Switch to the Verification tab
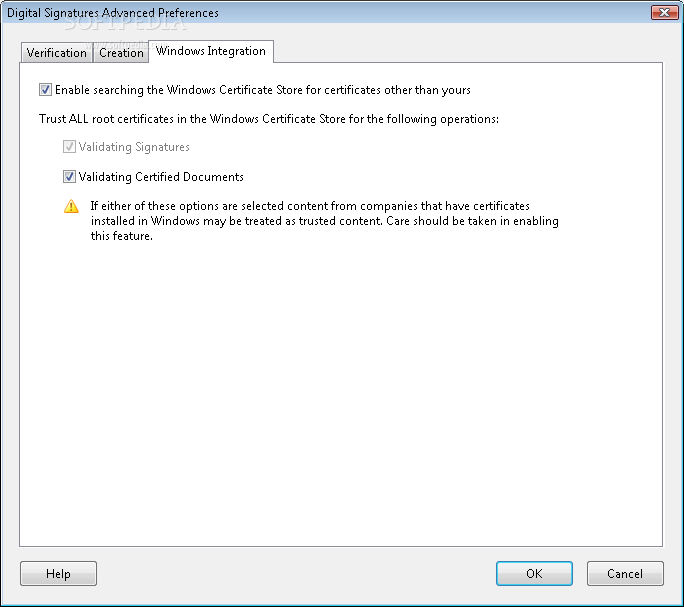This screenshot has width=684, height=607. pos(57,53)
